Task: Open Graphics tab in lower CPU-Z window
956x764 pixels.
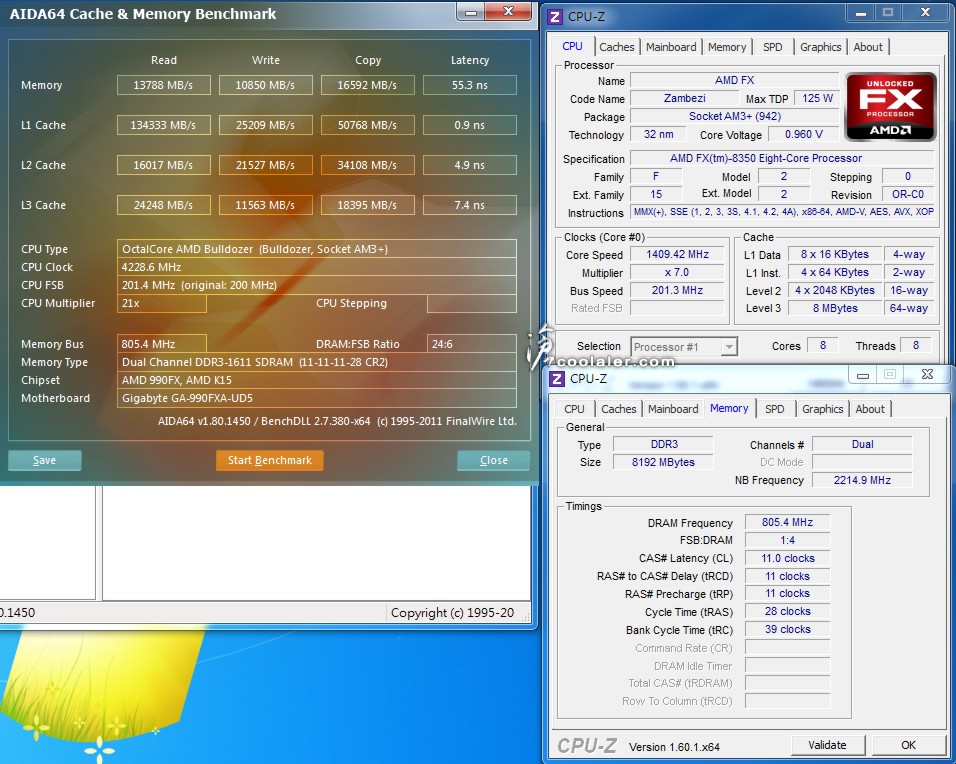Action: coord(822,409)
